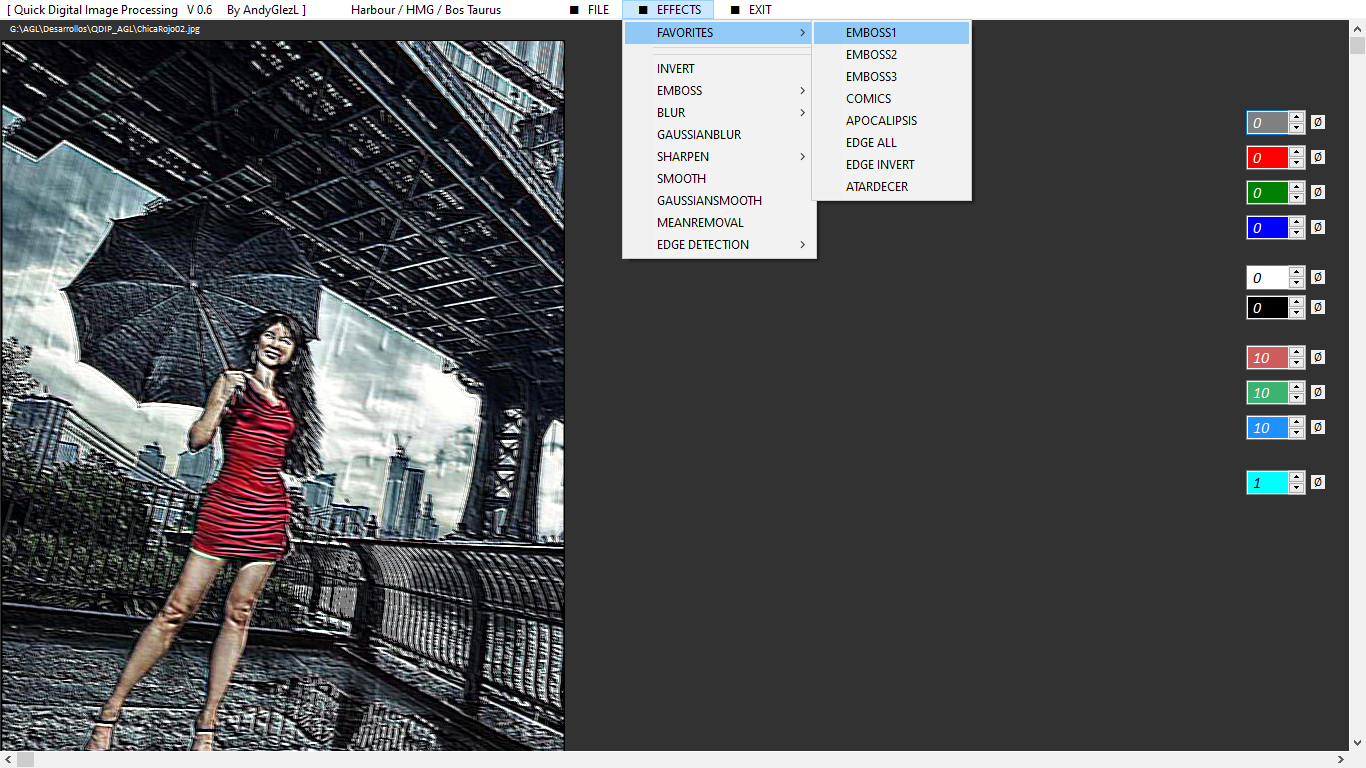This screenshot has width=1366, height=768.
Task: Click the reset Ø button beside the black field
Action: (1318, 307)
